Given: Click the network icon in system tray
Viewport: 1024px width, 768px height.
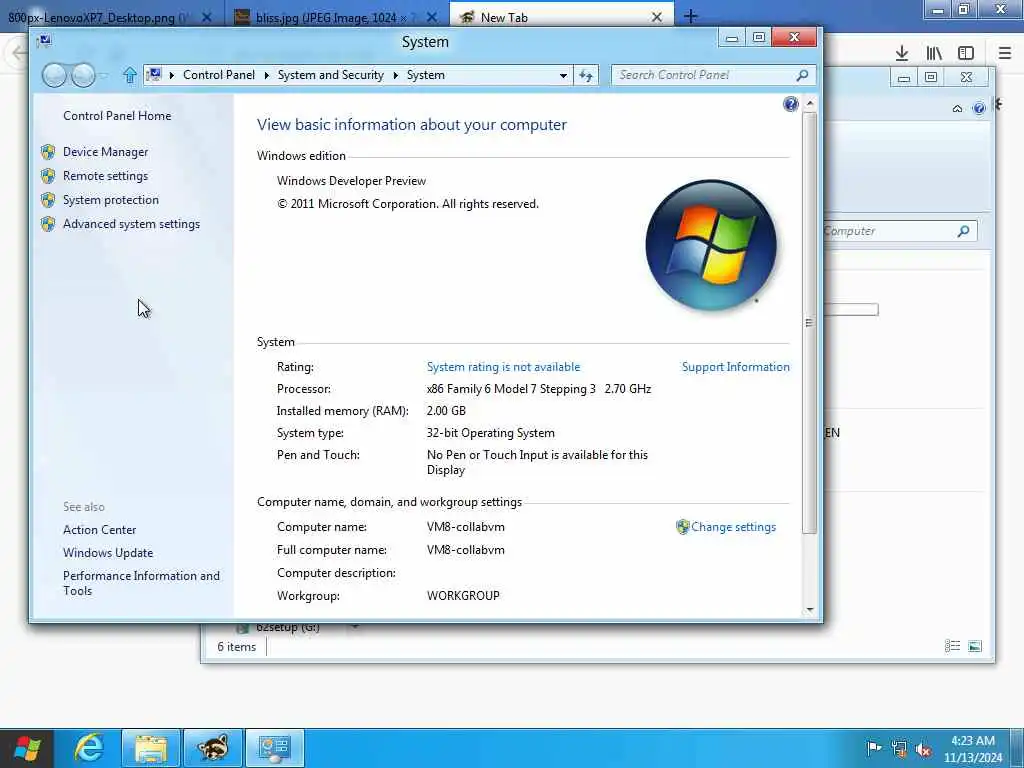Looking at the screenshot, I should point(899,748).
